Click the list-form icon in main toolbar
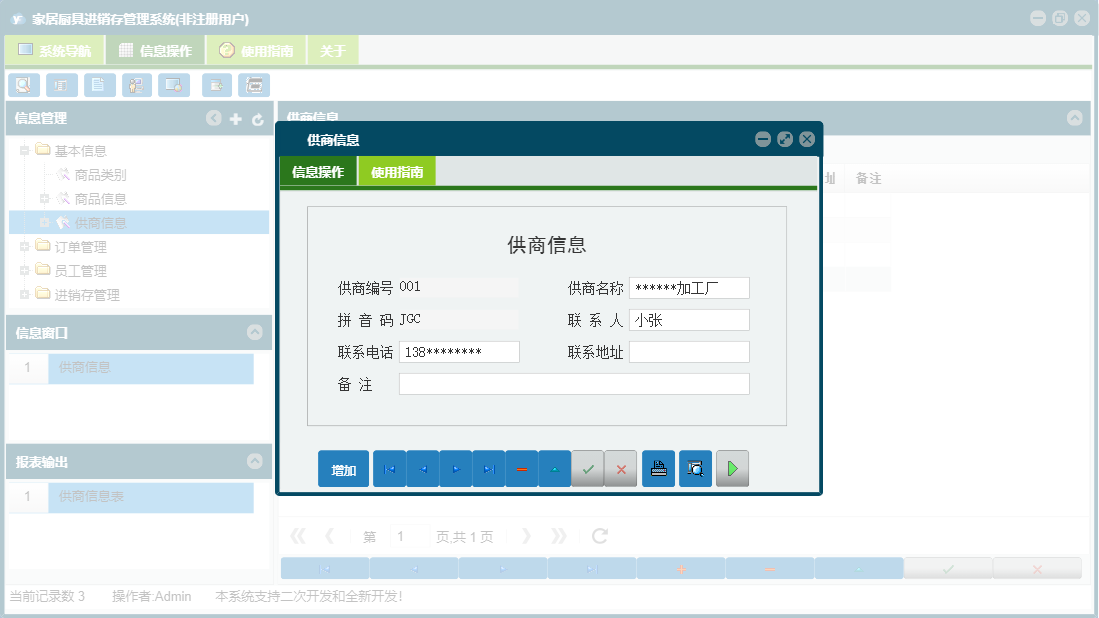The height and width of the screenshot is (618, 1099). [62, 85]
